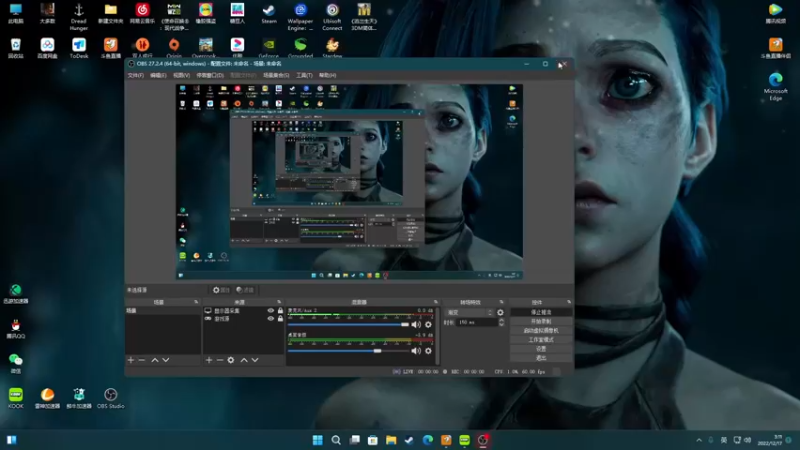This screenshot has height=450, width=800.
Task: Click the transition duration 150 ms field
Action: 477,322
